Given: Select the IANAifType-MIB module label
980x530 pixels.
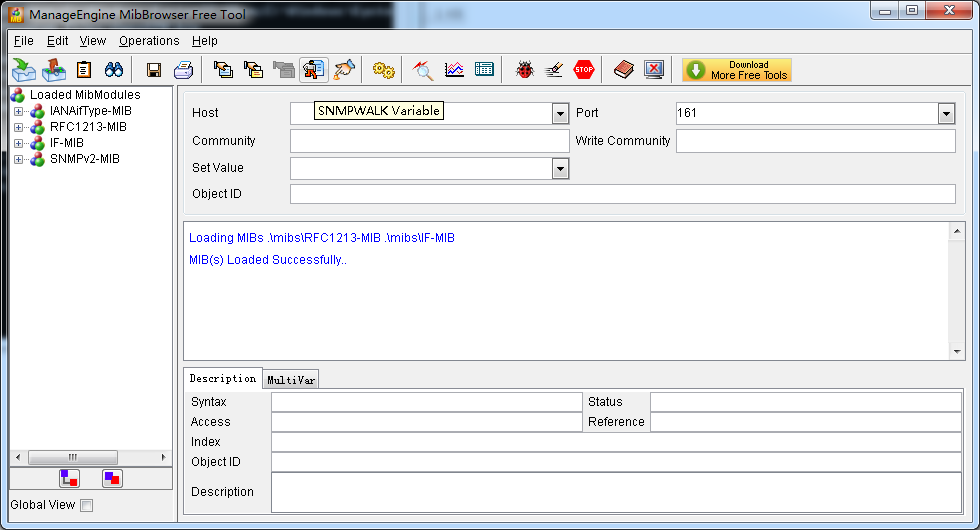Looking at the screenshot, I should [x=91, y=111].
